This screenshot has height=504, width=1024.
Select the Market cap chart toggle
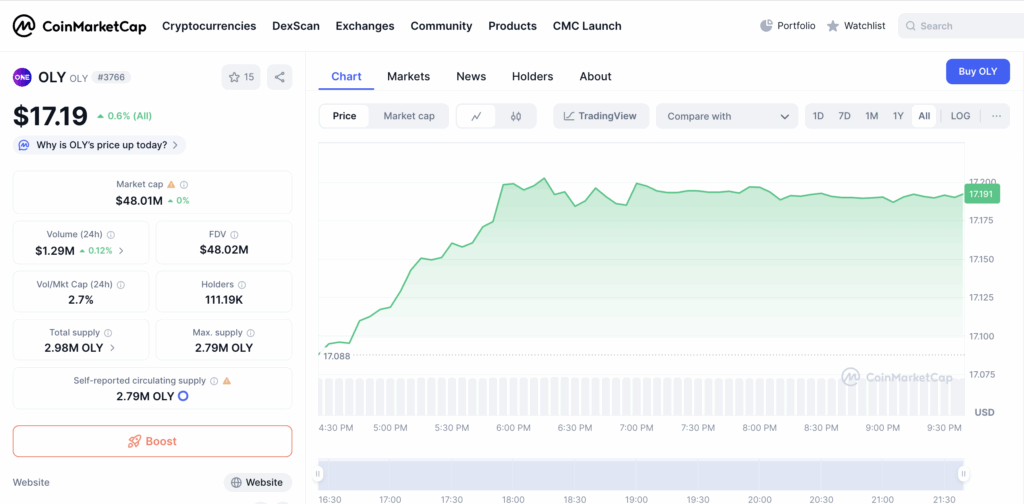pyautogui.click(x=408, y=116)
